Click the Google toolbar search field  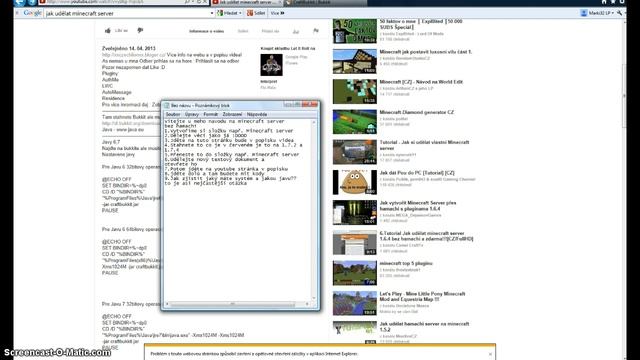click(127, 13)
